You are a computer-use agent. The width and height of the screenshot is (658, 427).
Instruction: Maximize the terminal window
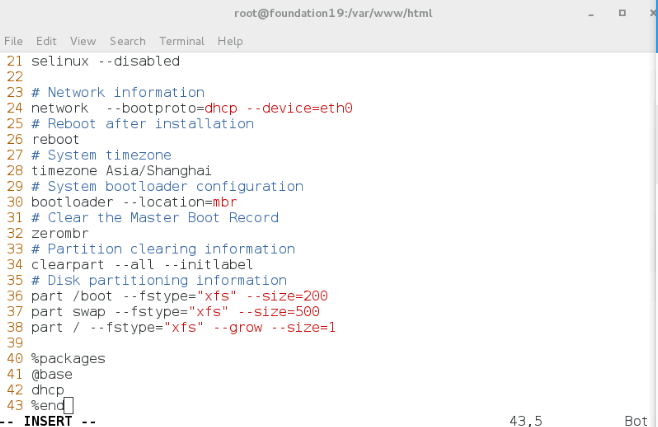(x=622, y=13)
